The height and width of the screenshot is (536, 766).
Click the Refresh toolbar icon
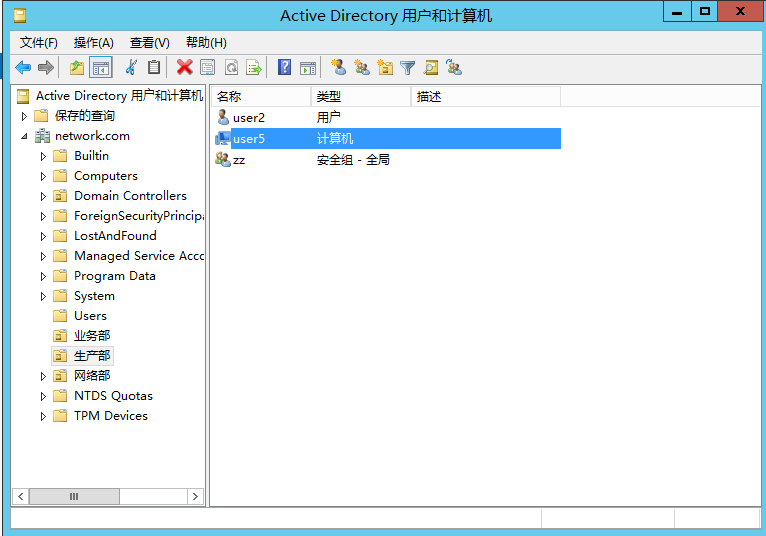(x=231, y=67)
